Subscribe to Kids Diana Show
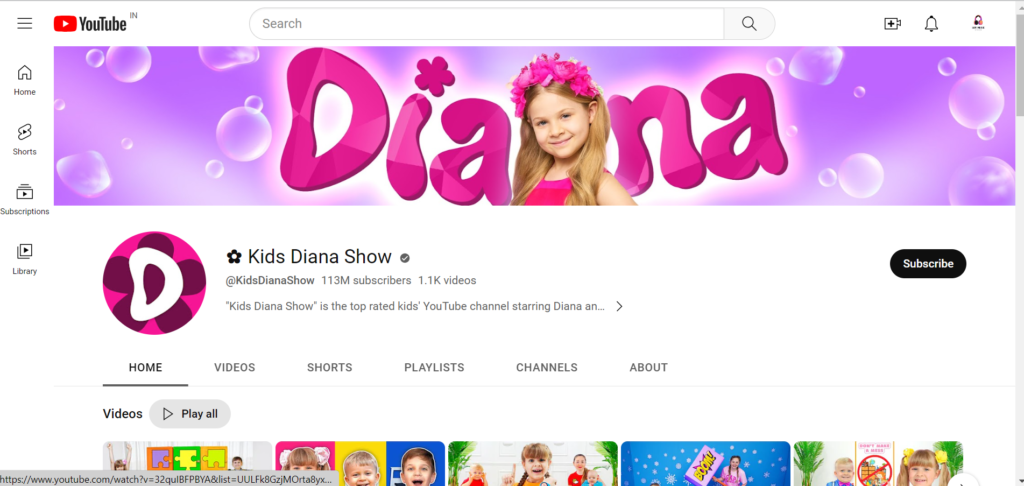 click(x=928, y=264)
